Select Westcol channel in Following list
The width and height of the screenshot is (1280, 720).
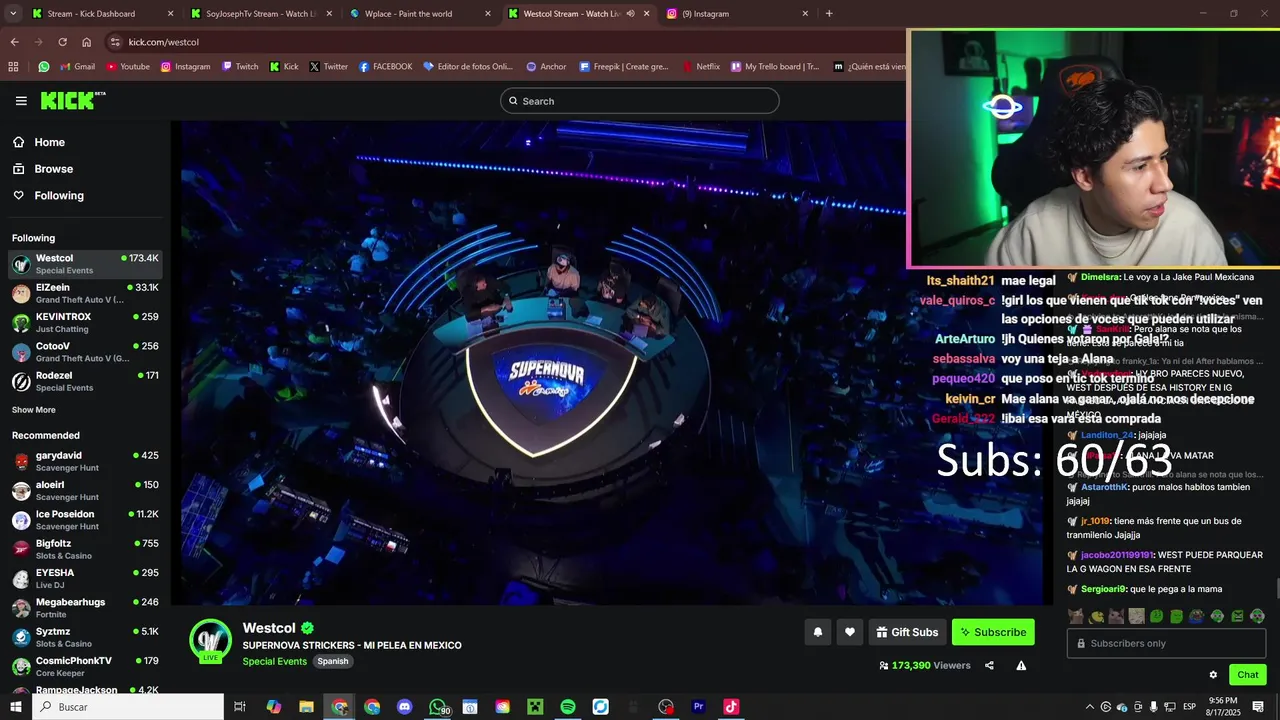click(x=85, y=264)
